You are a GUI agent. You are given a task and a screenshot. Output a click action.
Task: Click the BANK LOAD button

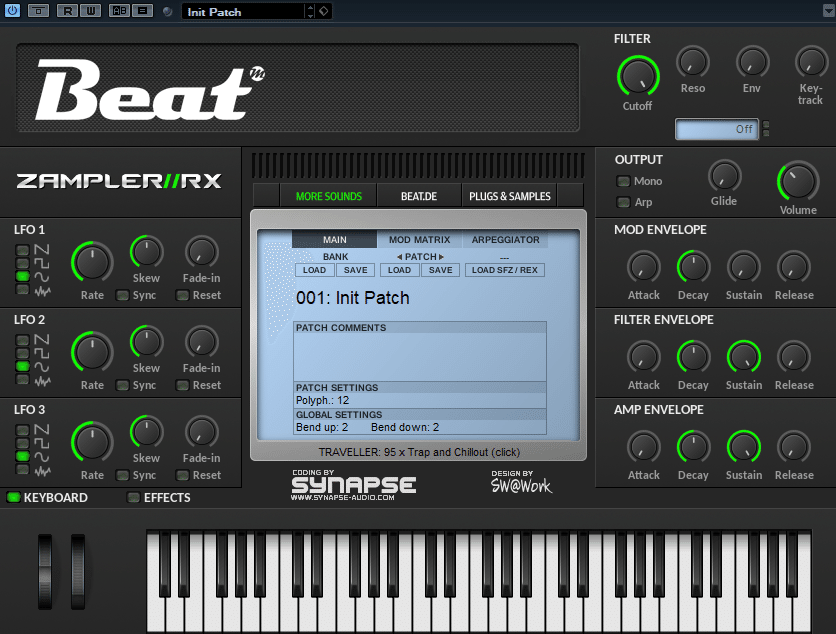pyautogui.click(x=315, y=270)
